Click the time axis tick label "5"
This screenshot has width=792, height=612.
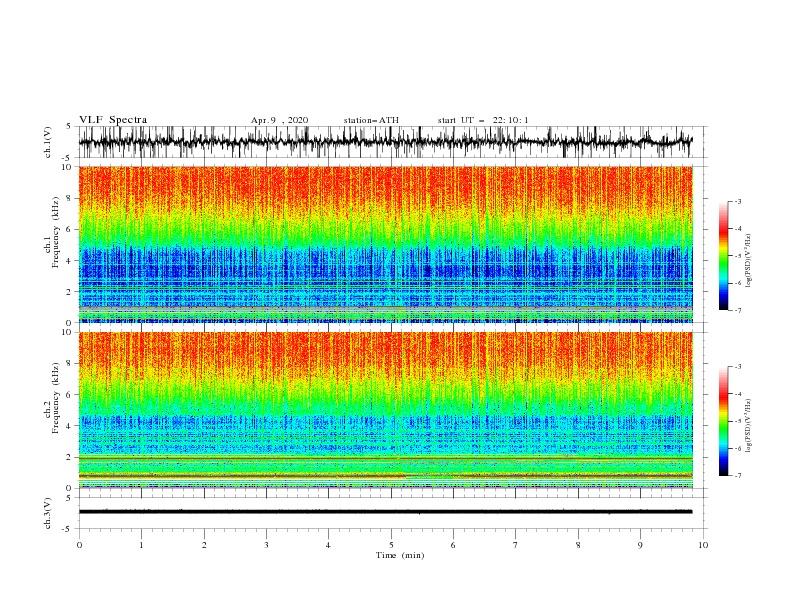(391, 545)
